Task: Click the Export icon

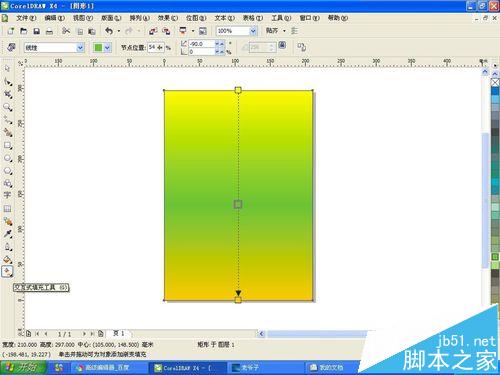Action: tap(166, 31)
